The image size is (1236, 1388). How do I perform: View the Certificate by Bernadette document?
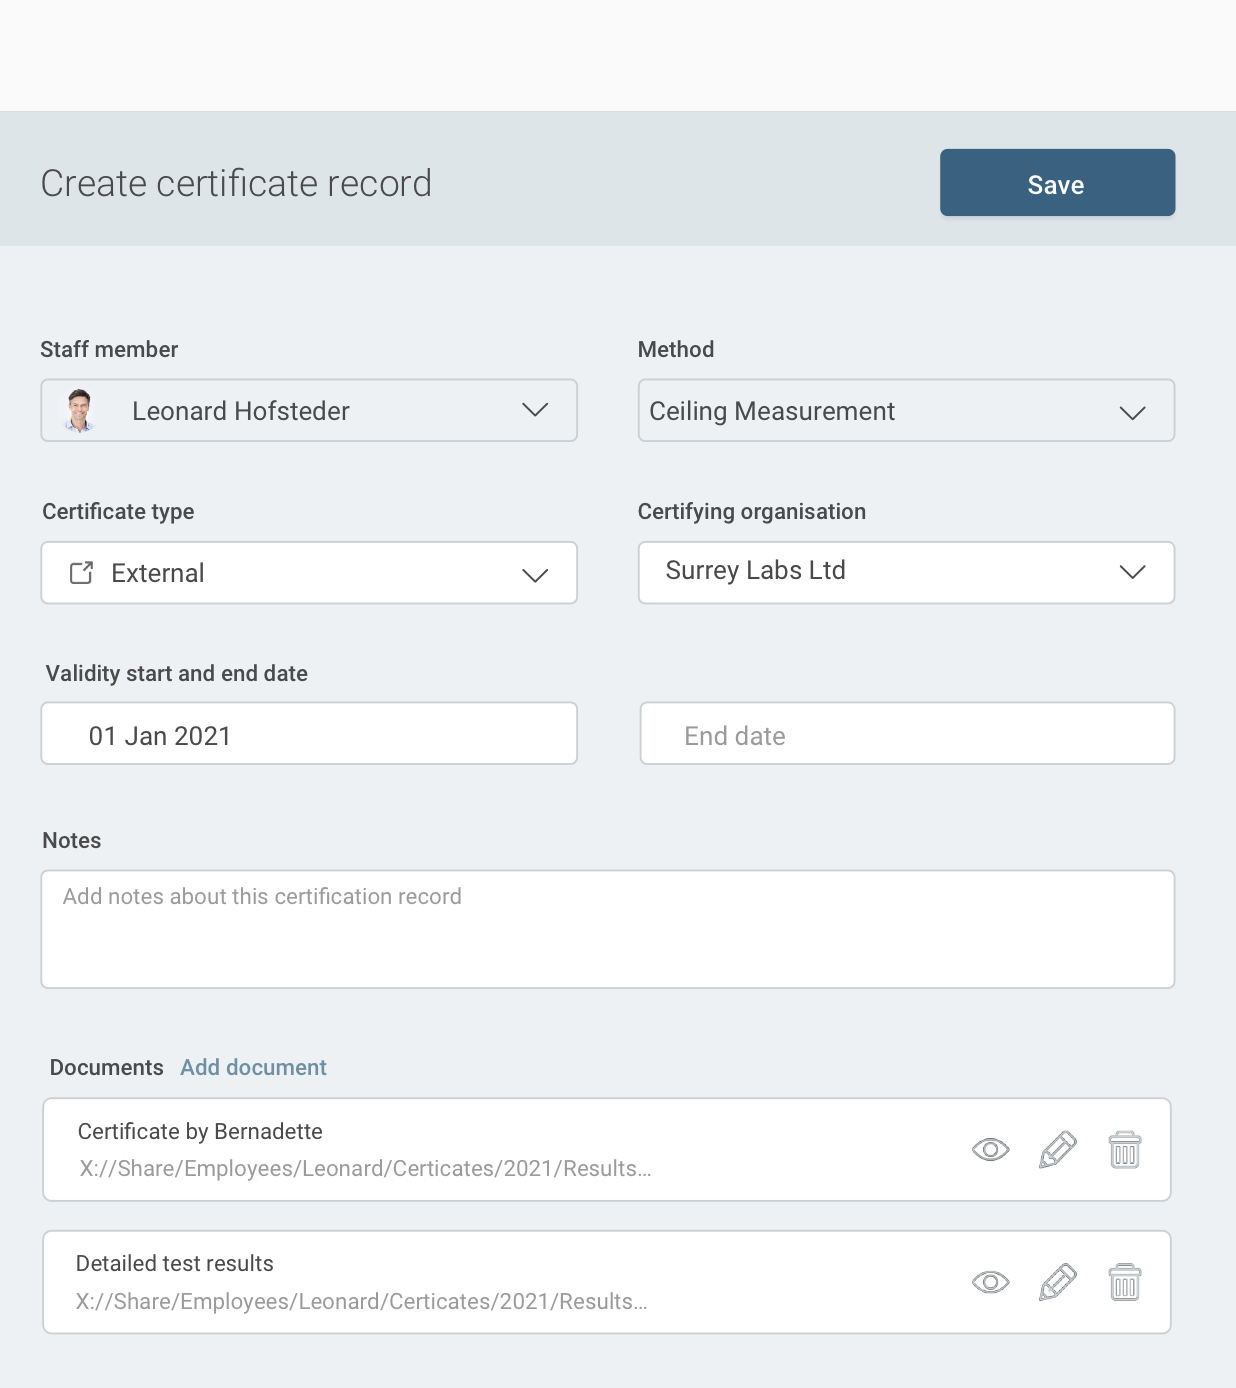991,1150
